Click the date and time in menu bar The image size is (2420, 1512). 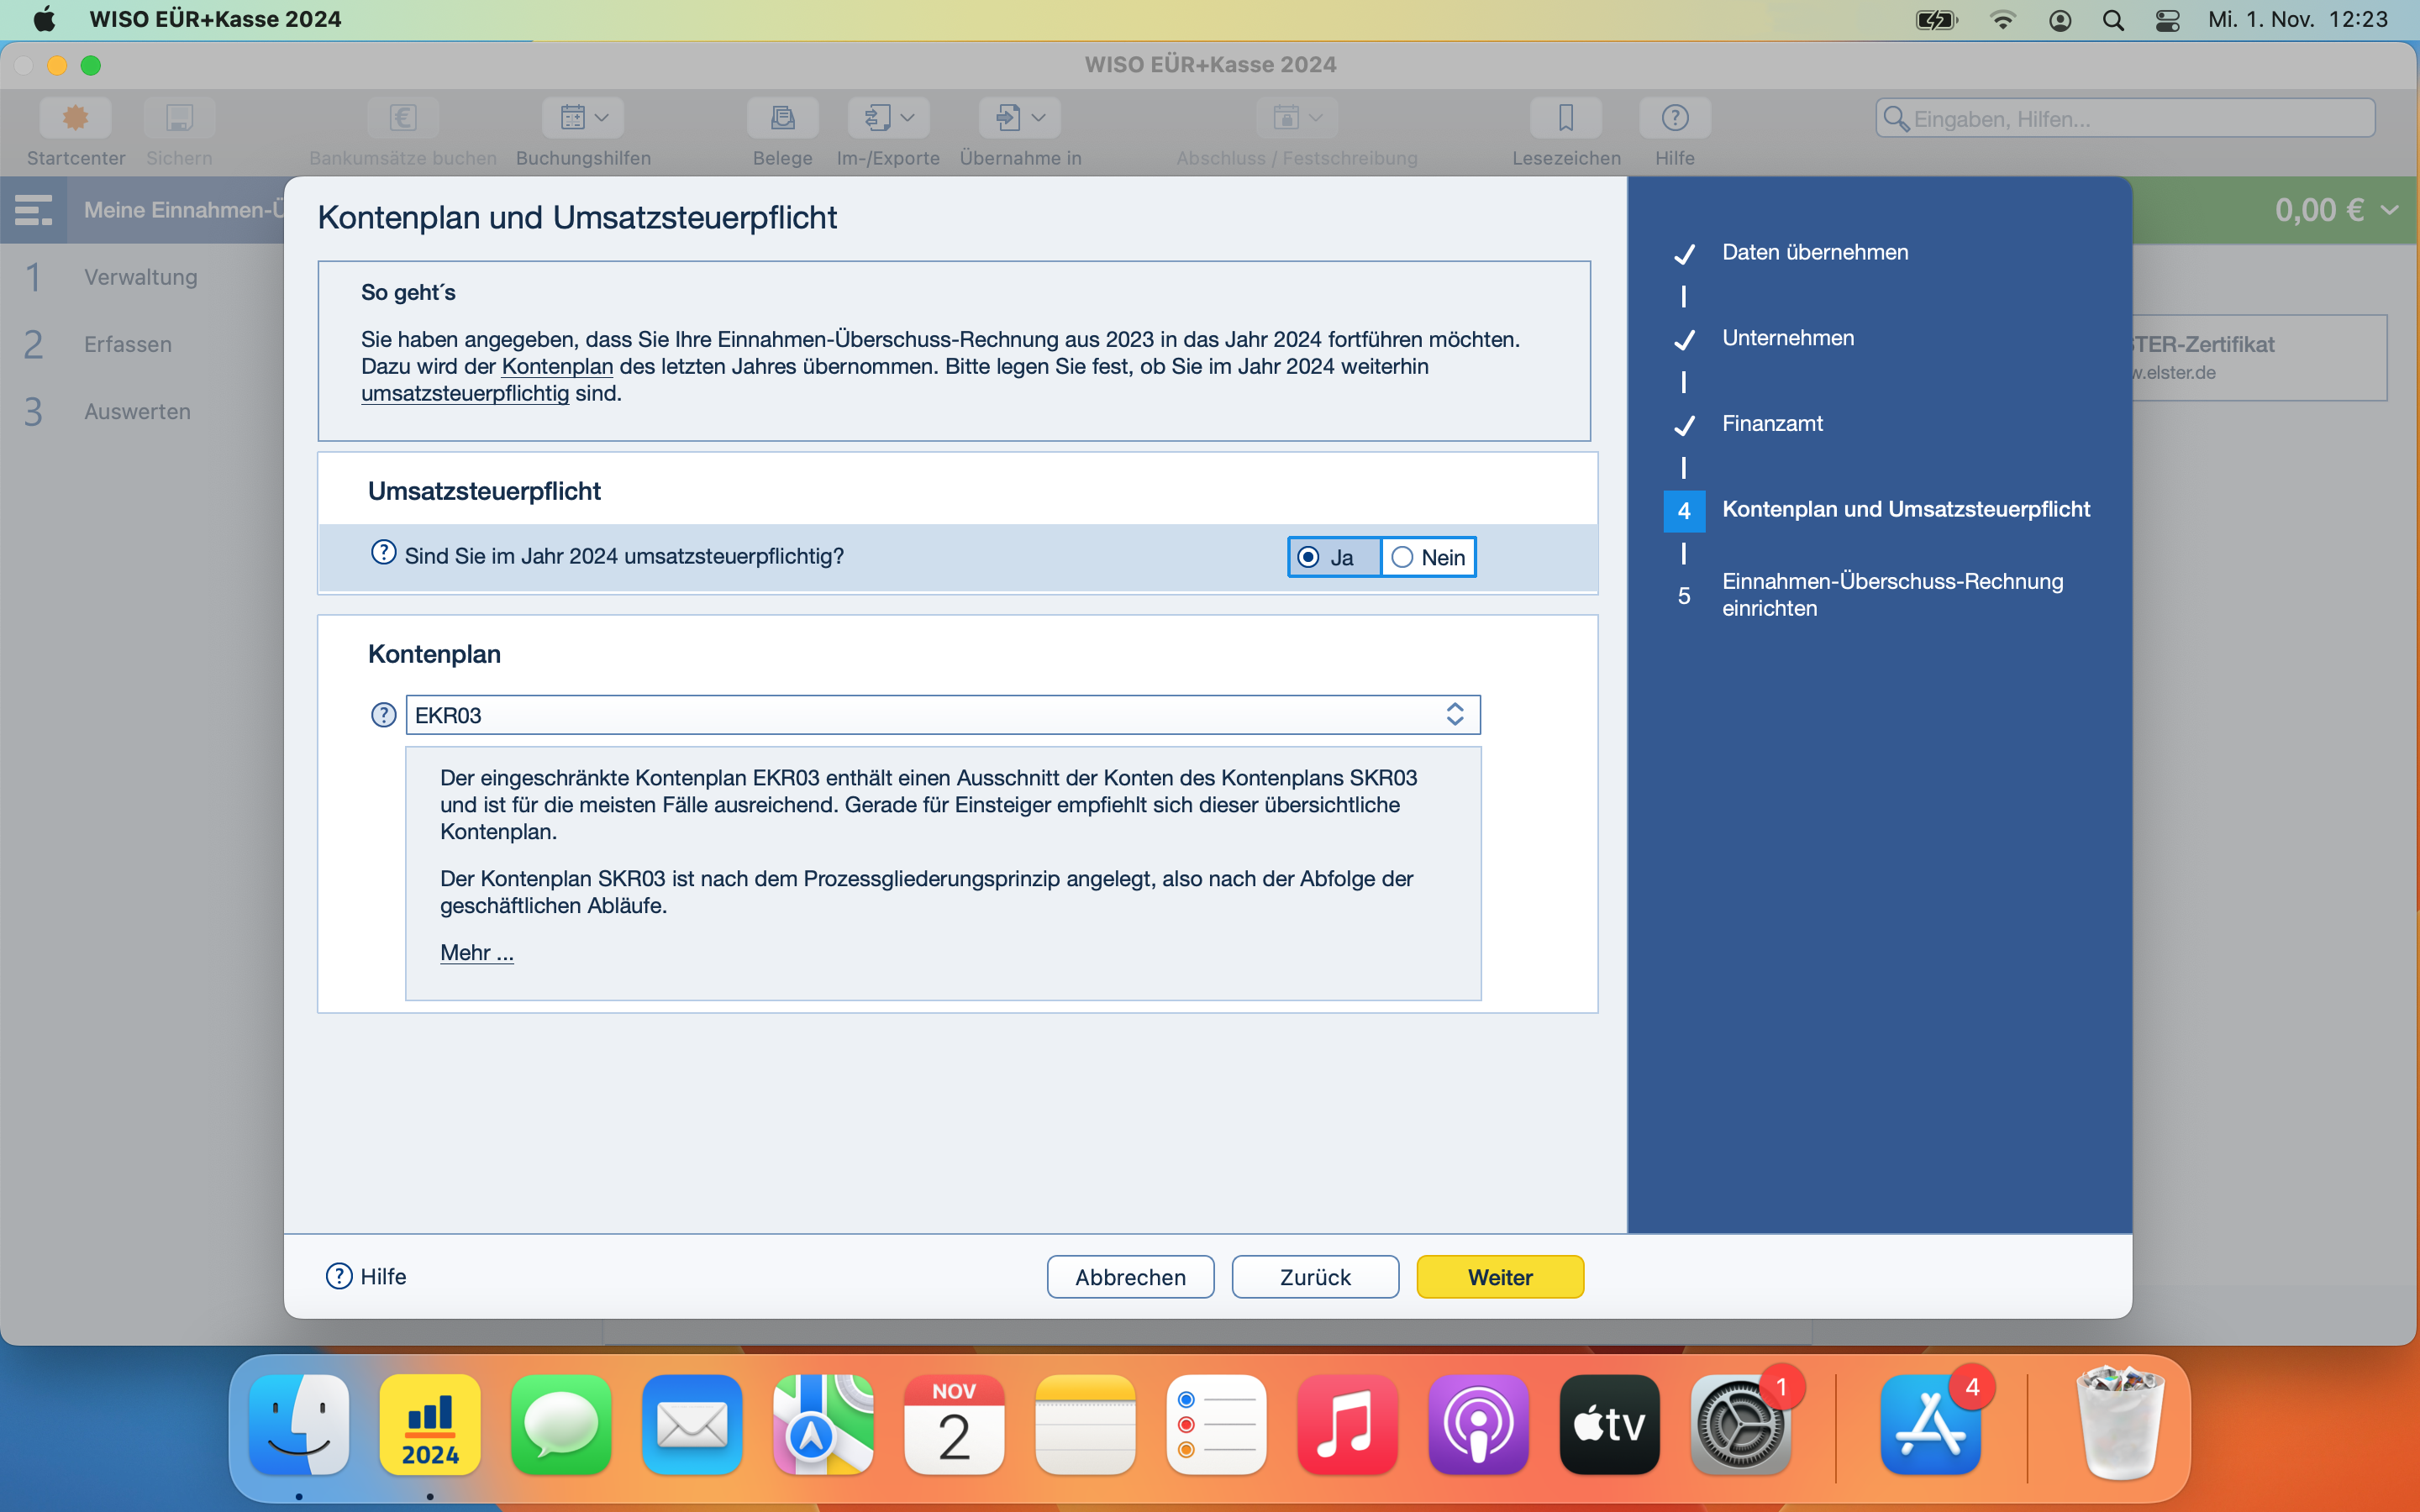(x=2297, y=19)
